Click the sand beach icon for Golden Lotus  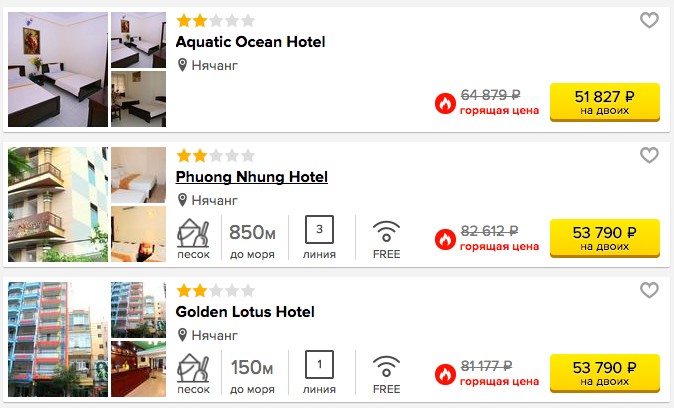(193, 368)
